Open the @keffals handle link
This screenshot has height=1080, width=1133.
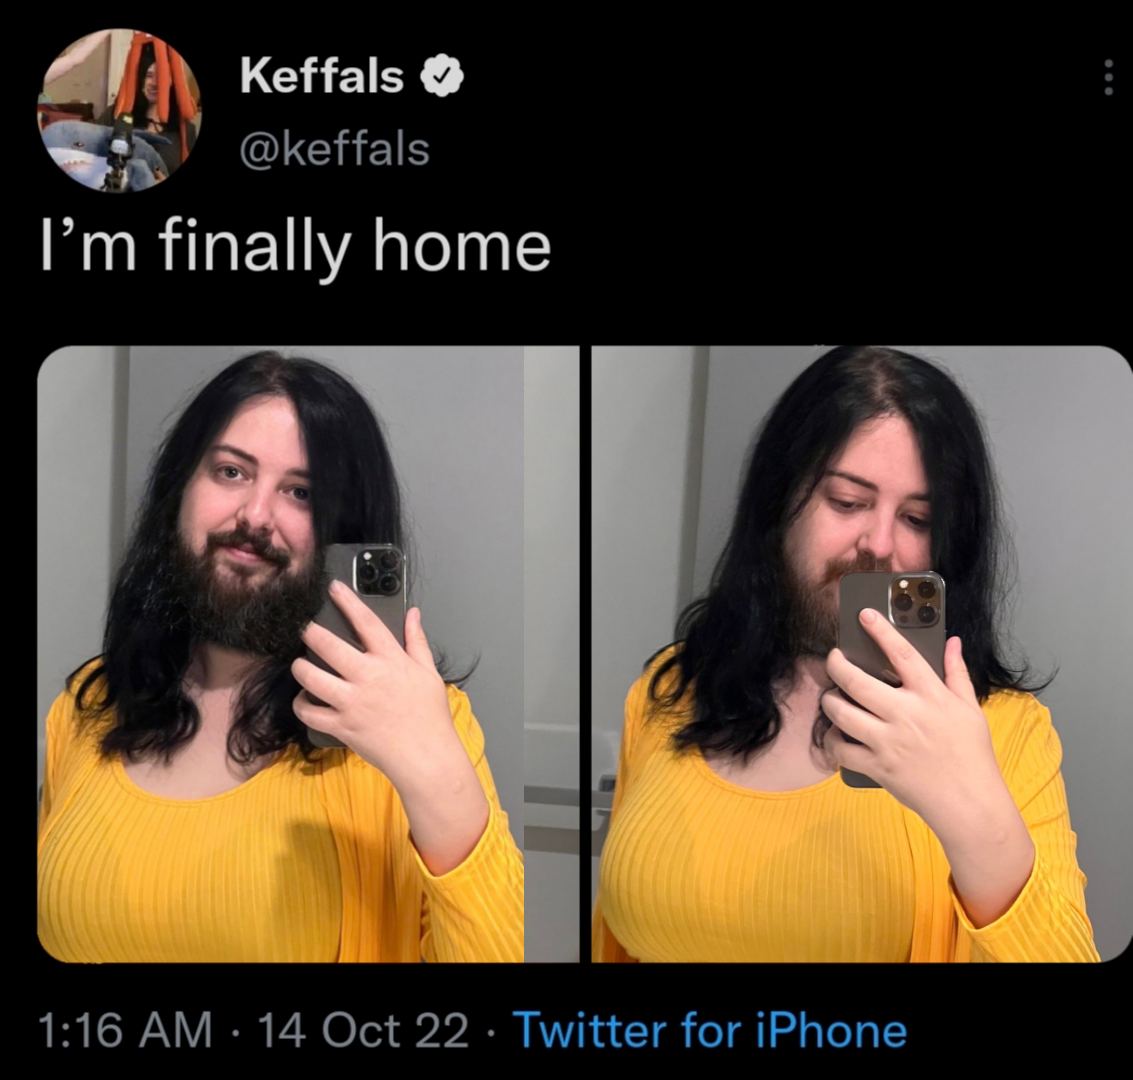pos(335,149)
